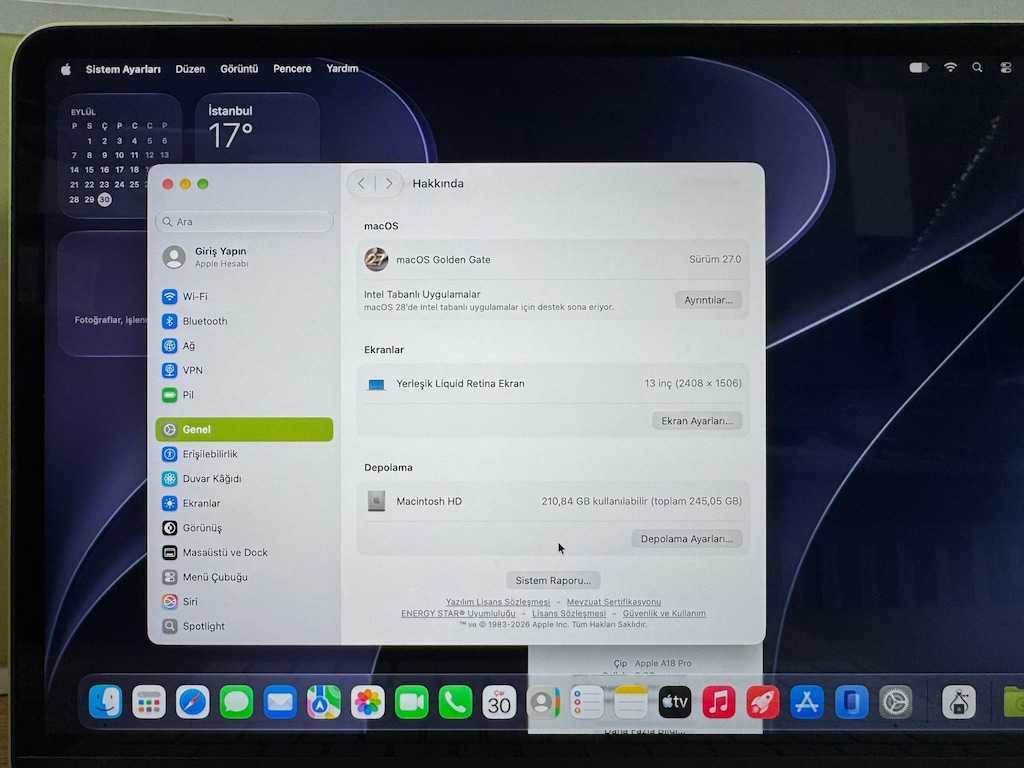Open the Apple menu
Screen dimensions: 1024x768
click(66, 69)
